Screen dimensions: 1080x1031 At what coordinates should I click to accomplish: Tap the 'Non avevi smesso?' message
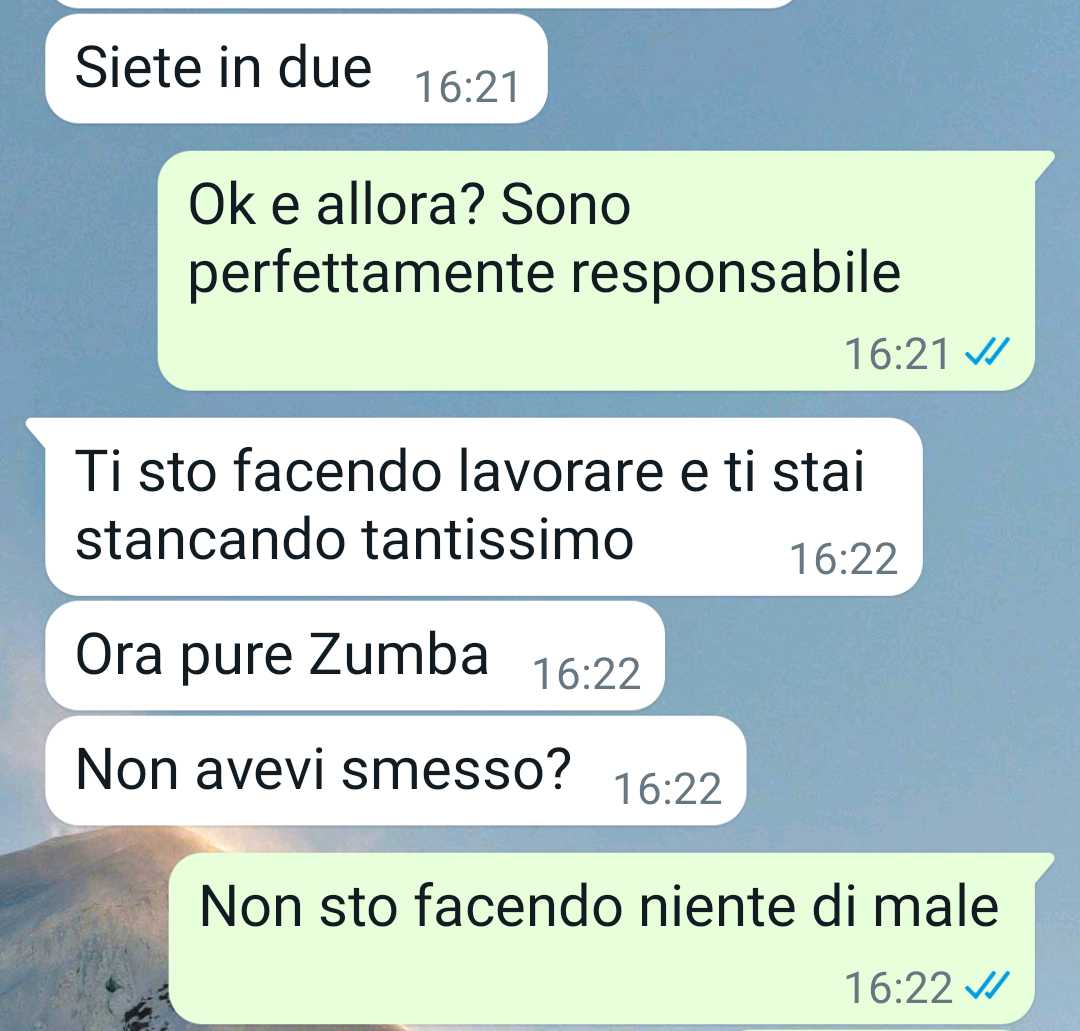(395, 770)
